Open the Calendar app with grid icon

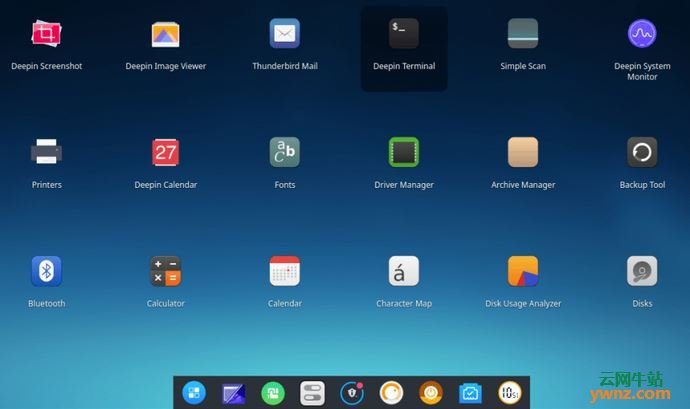click(x=285, y=271)
